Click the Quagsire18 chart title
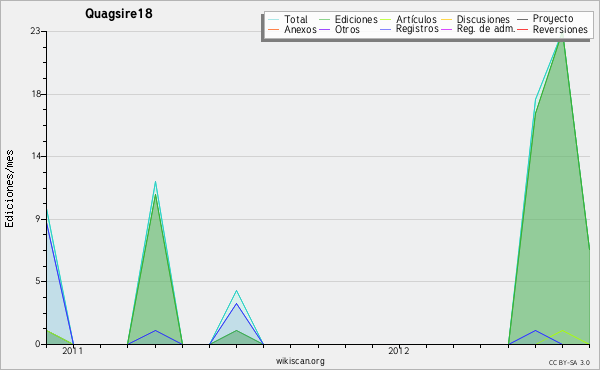The width and height of the screenshot is (600, 370). [119, 14]
